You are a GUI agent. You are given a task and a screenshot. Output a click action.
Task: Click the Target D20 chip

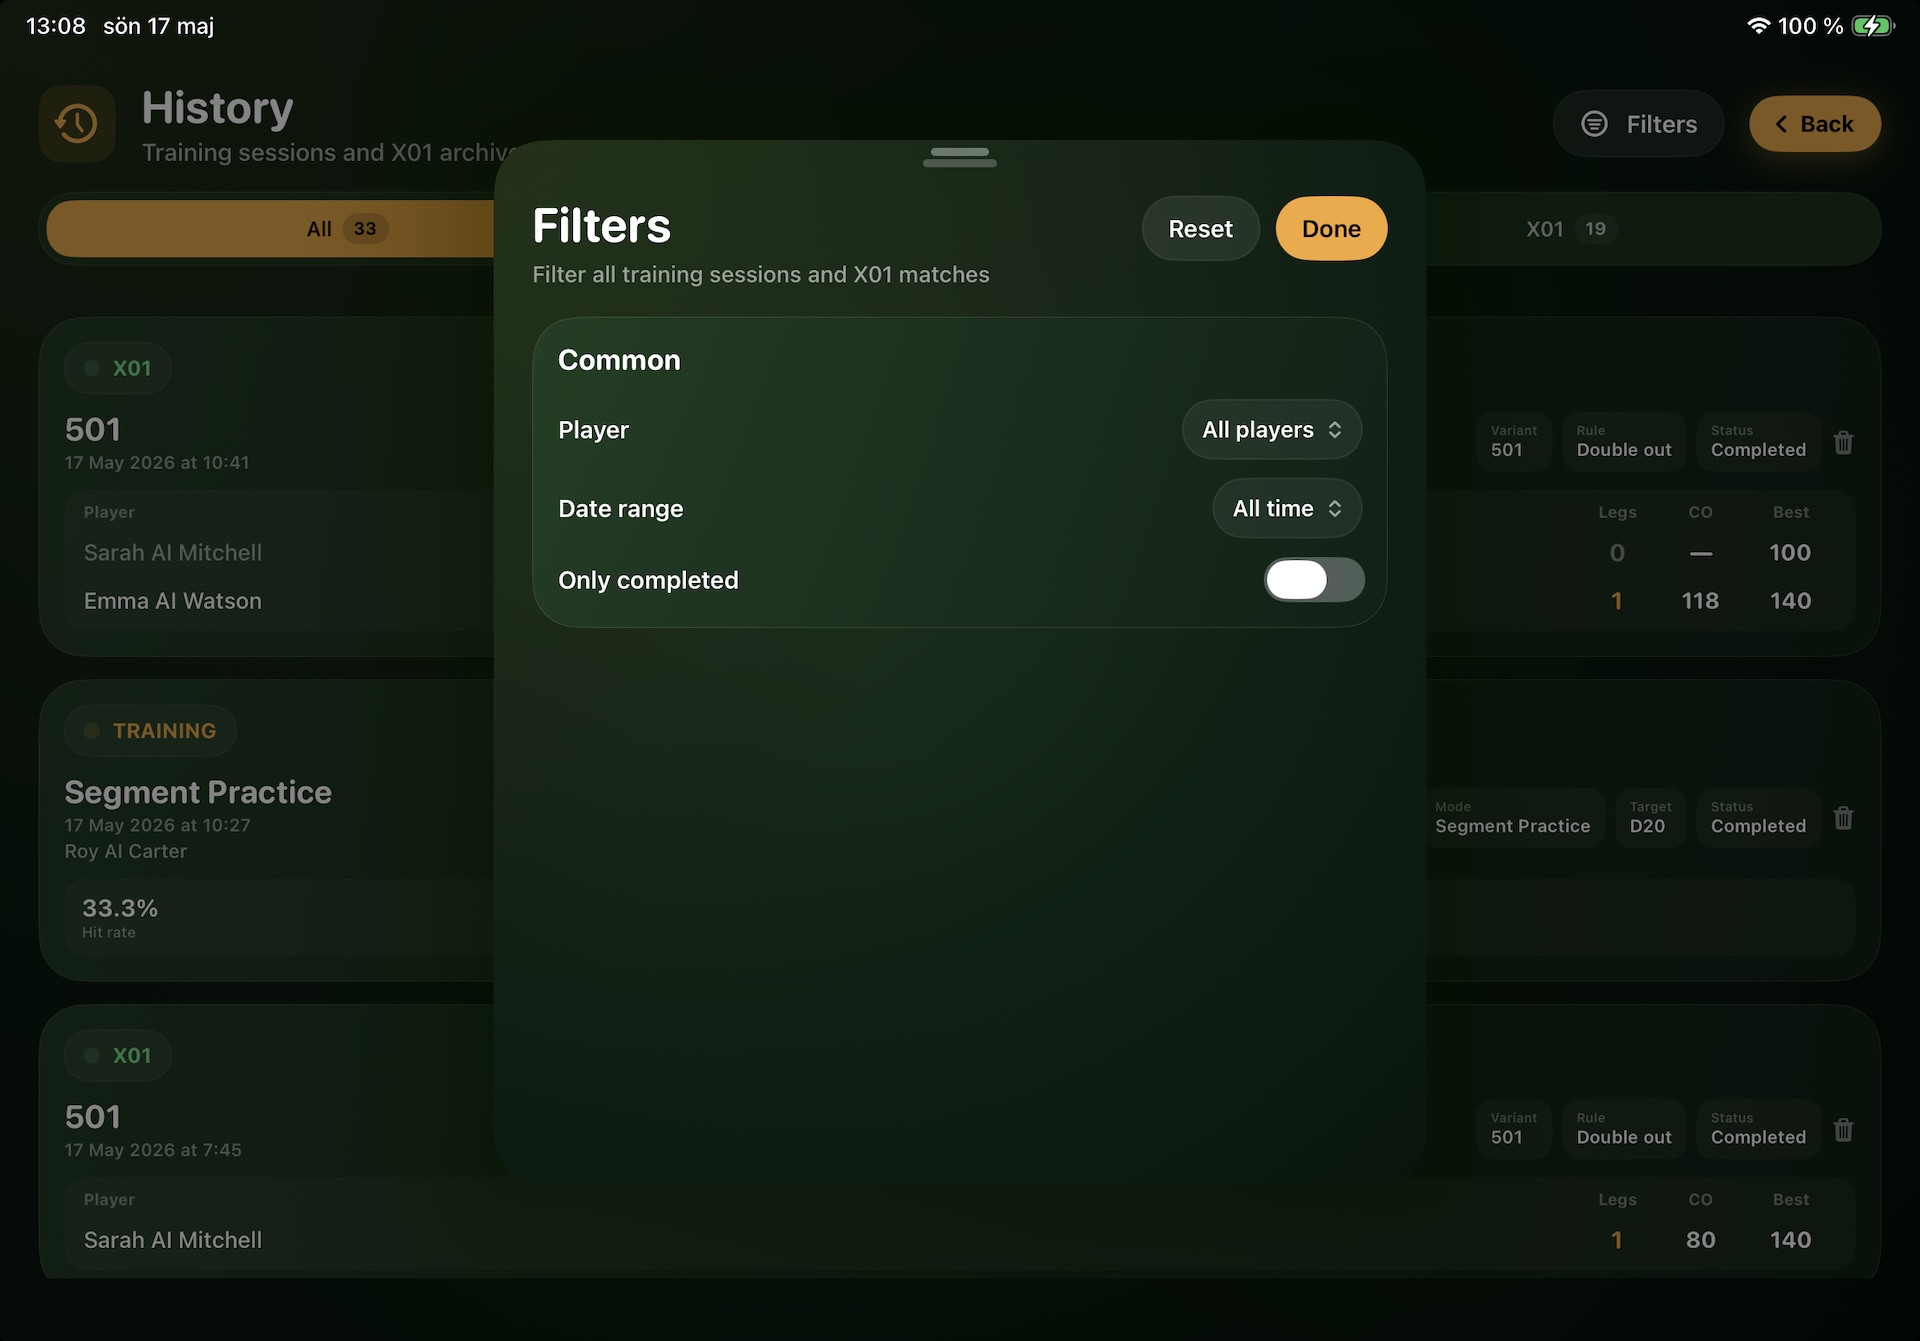point(1650,817)
